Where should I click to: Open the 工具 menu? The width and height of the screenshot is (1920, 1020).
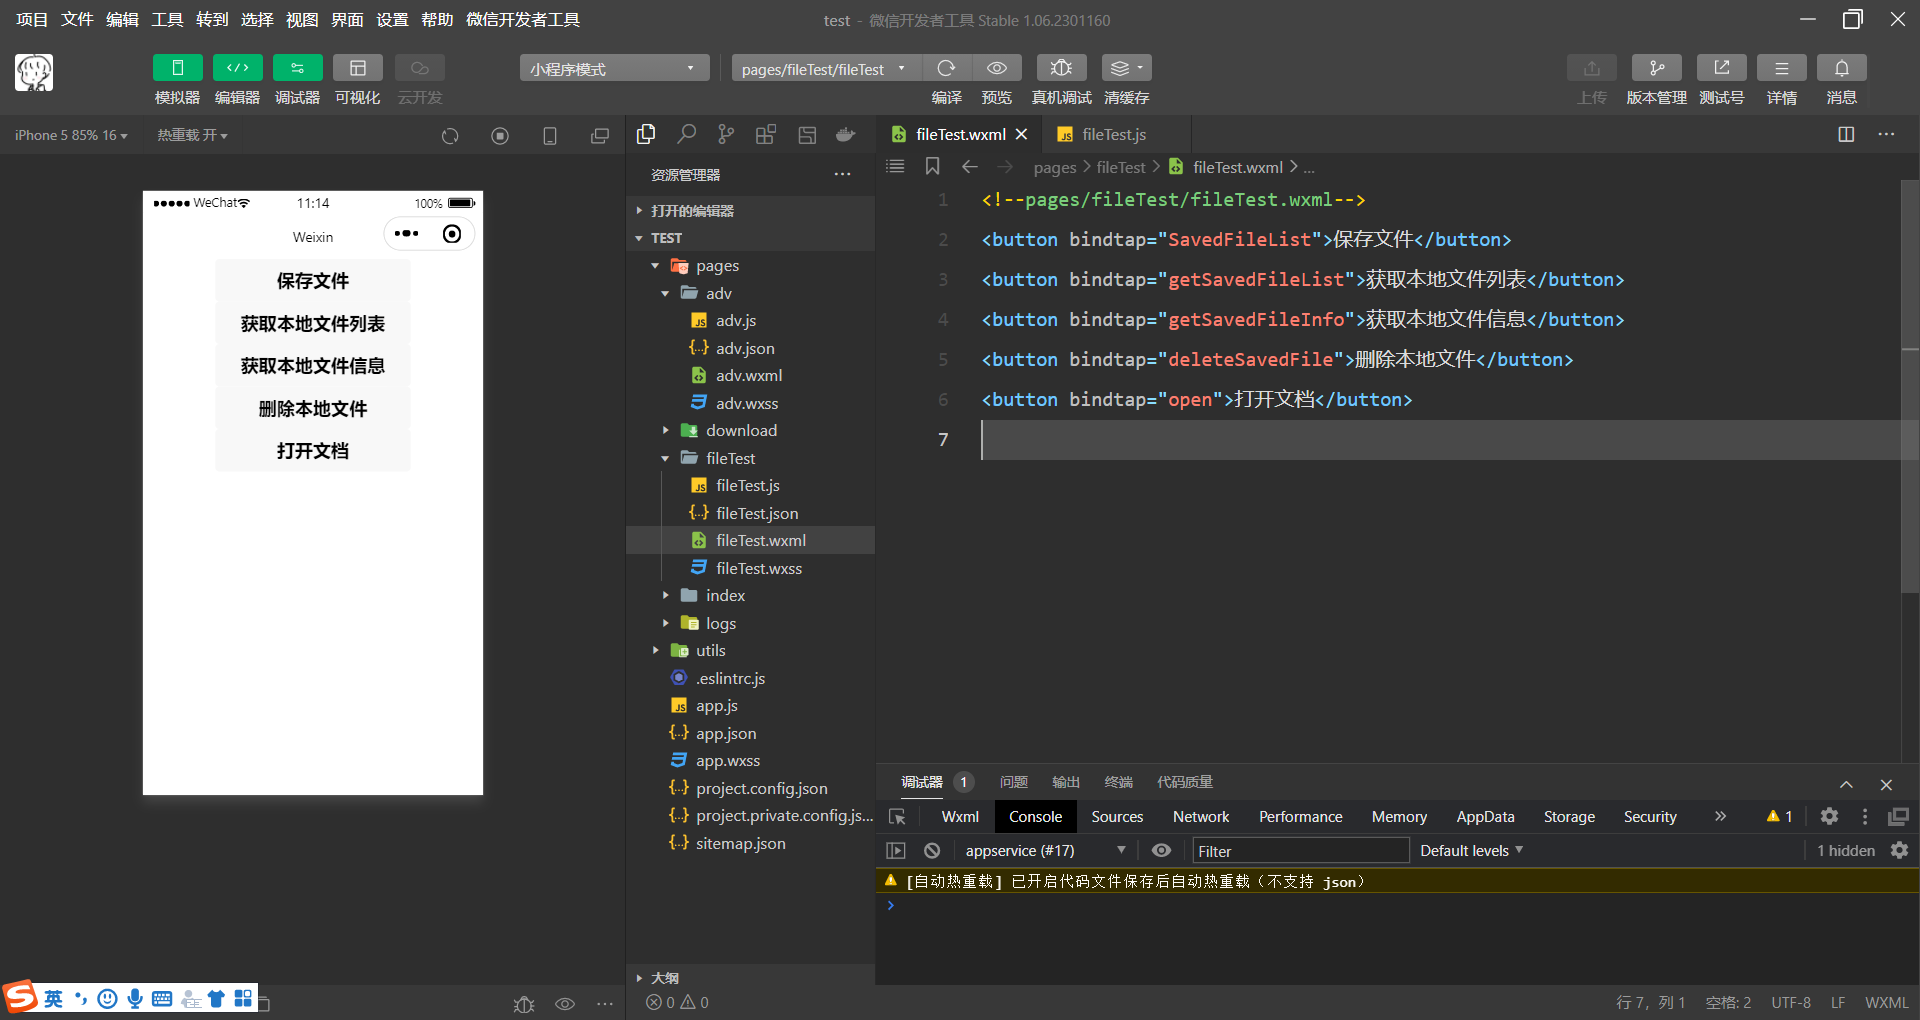(167, 19)
